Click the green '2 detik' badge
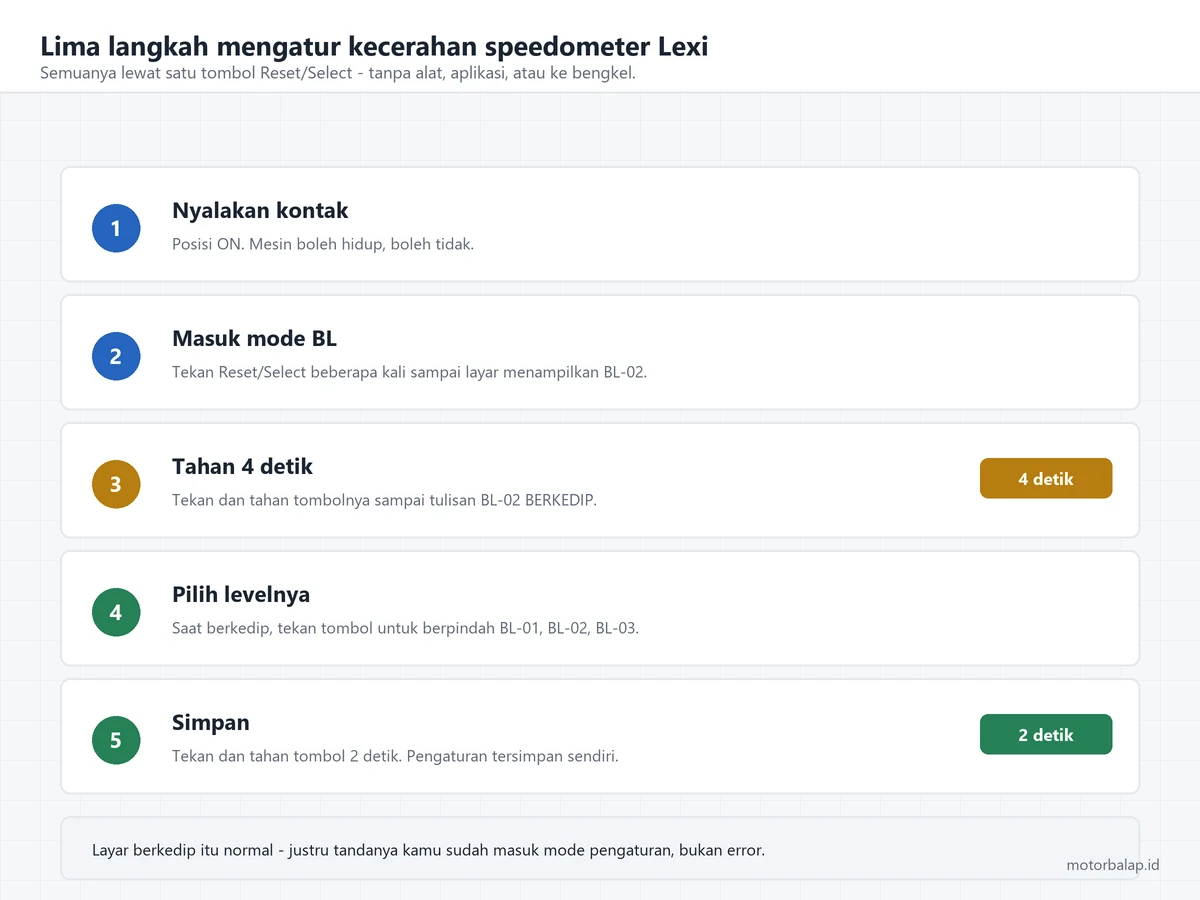The image size is (1200, 900). click(x=1046, y=734)
